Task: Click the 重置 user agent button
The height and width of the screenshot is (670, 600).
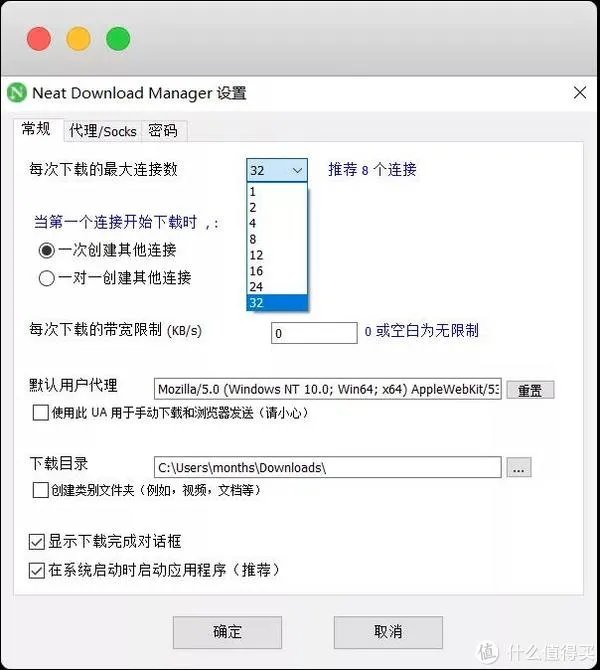Action: click(530, 390)
